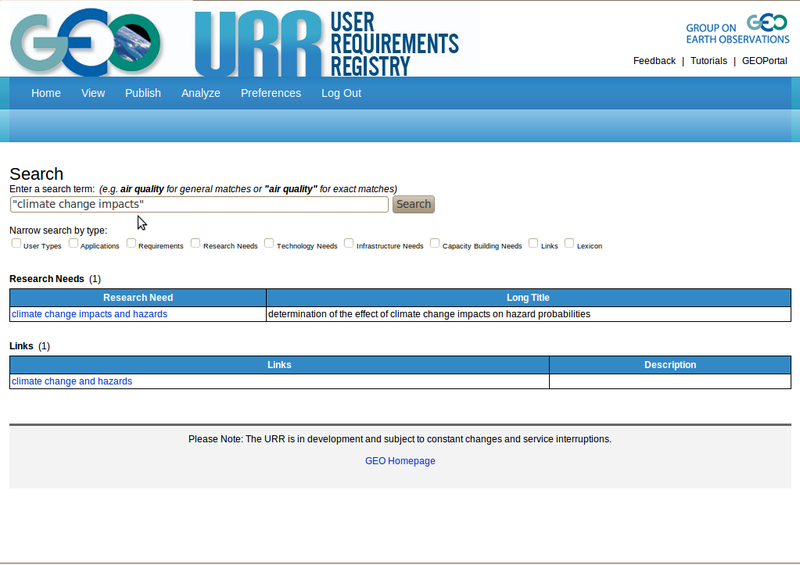Viewport: 800px width, 565px height.
Task: Click the Group on Earth Observations logo
Action: click(737, 29)
